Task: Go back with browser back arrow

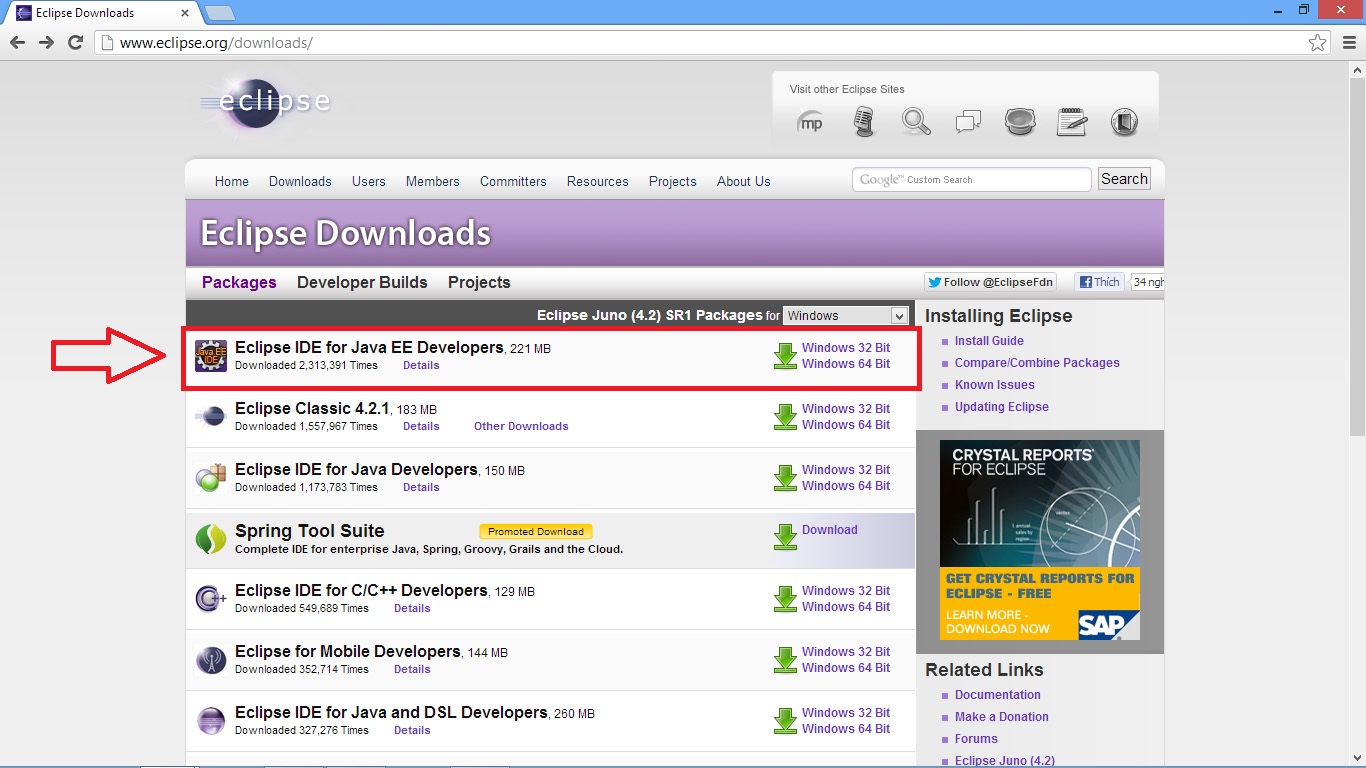Action: coord(17,43)
